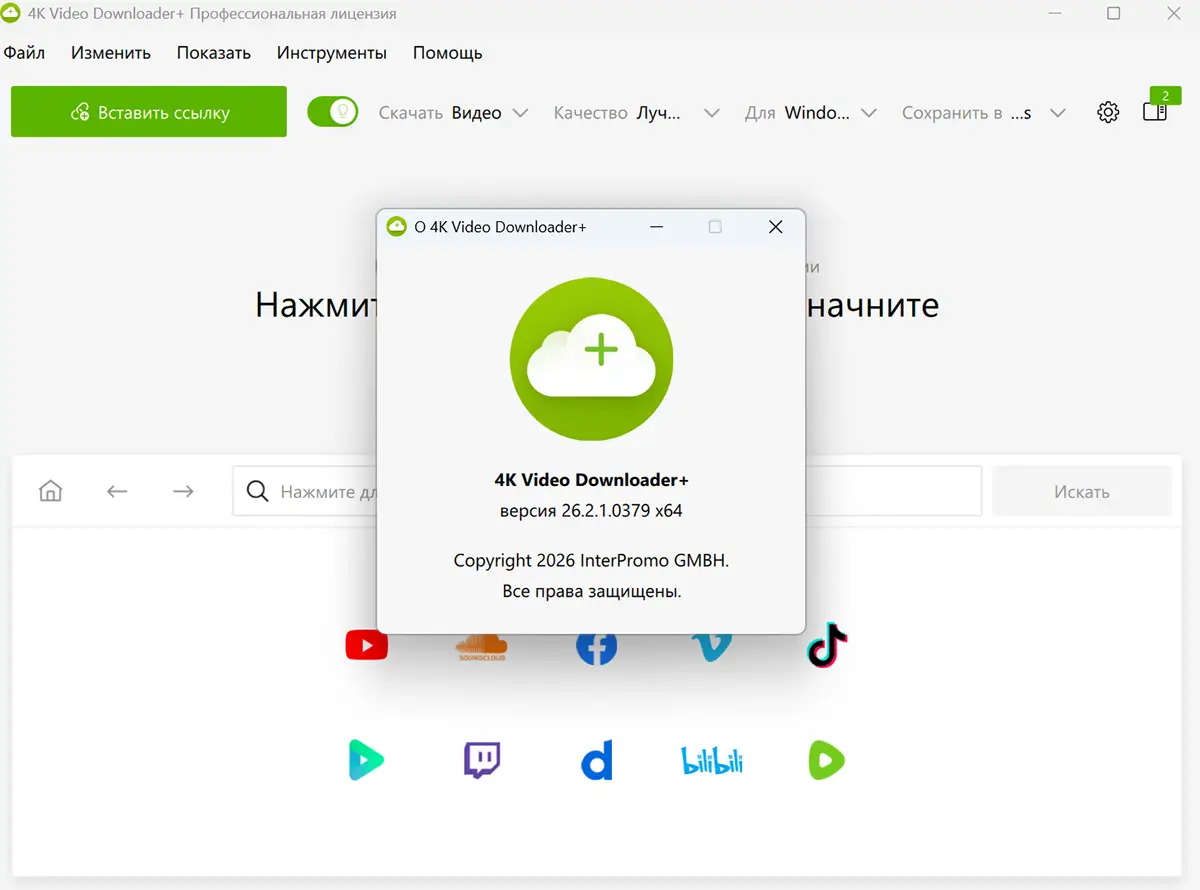
Task: Click the large green cloud logo in About dialog
Action: (x=591, y=360)
